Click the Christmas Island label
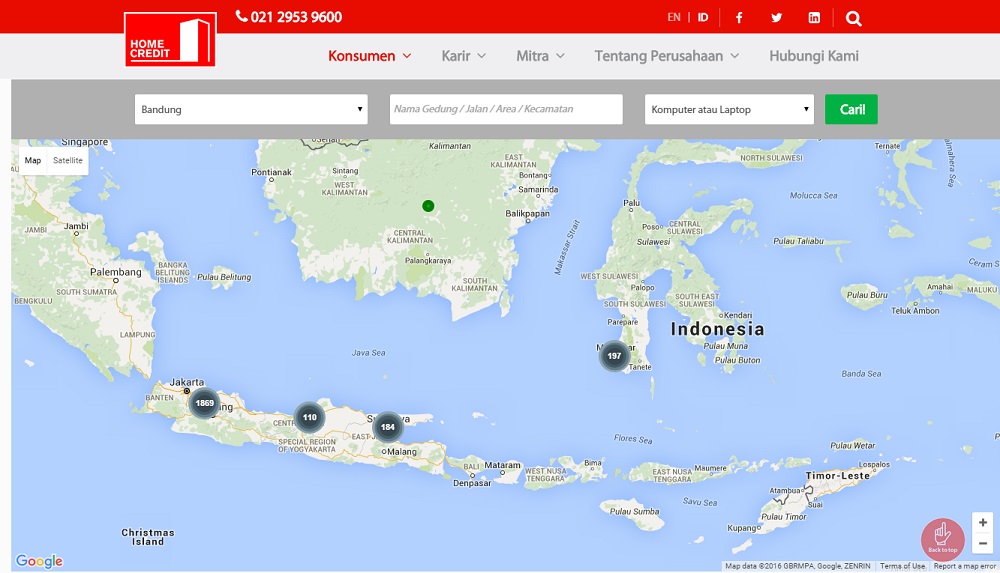Image resolution: width=1000 pixels, height=573 pixels. tap(147, 537)
